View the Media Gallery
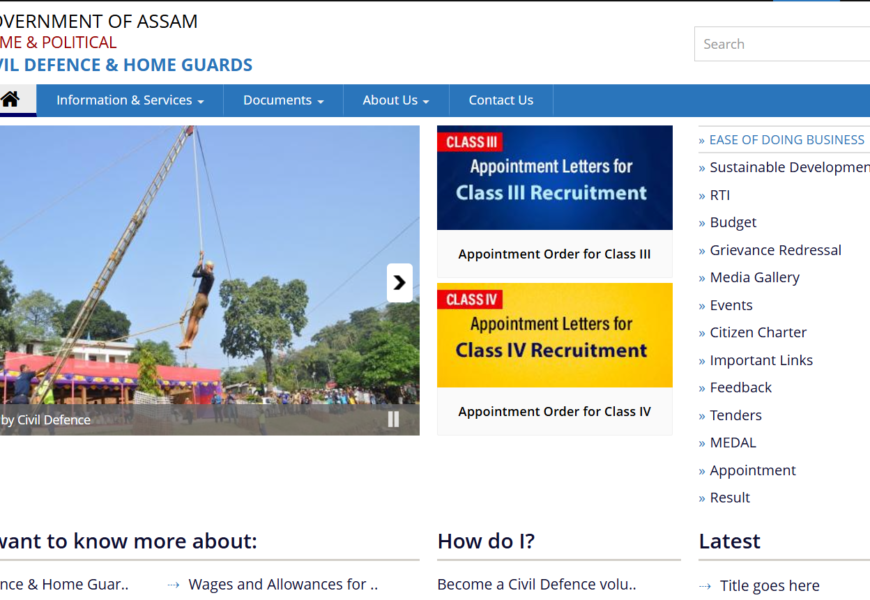This screenshot has width=870, height=600. [754, 277]
